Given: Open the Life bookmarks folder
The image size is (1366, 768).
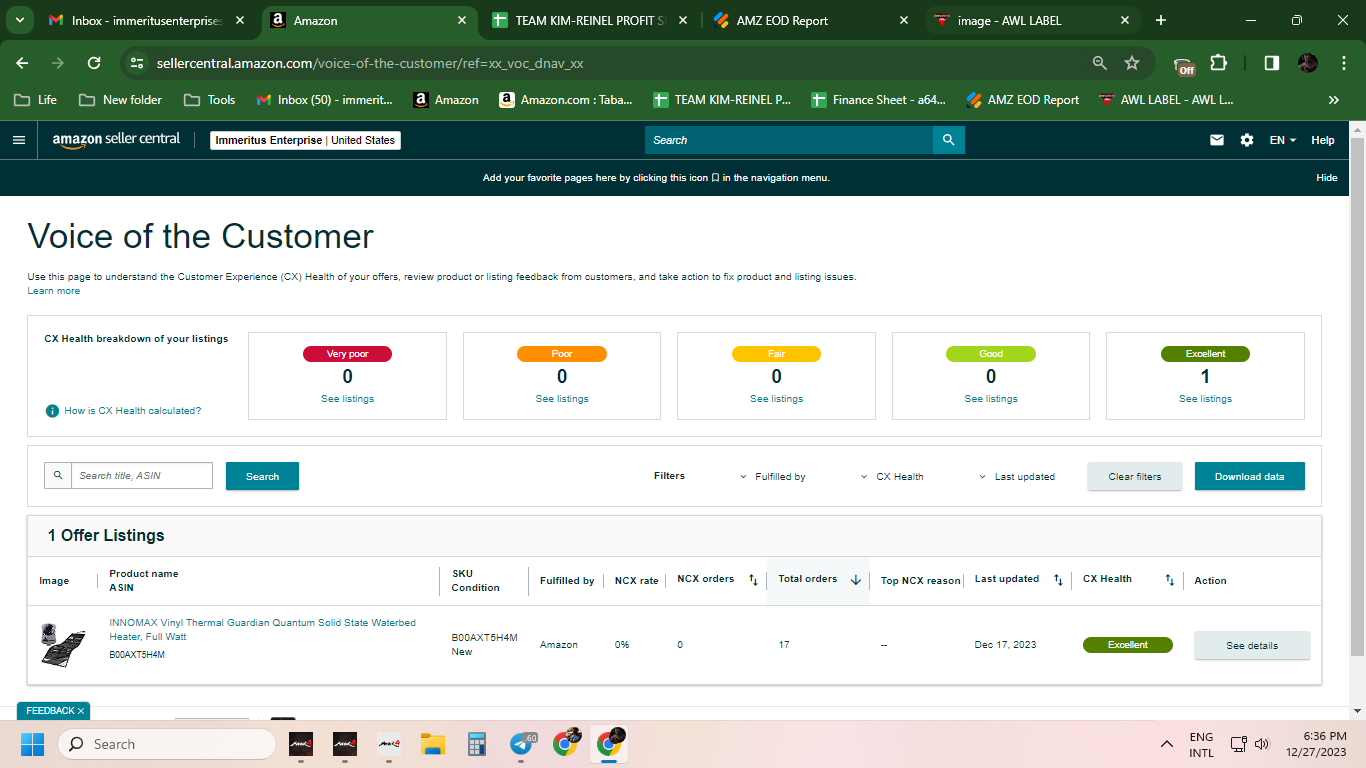Looking at the screenshot, I should point(35,100).
